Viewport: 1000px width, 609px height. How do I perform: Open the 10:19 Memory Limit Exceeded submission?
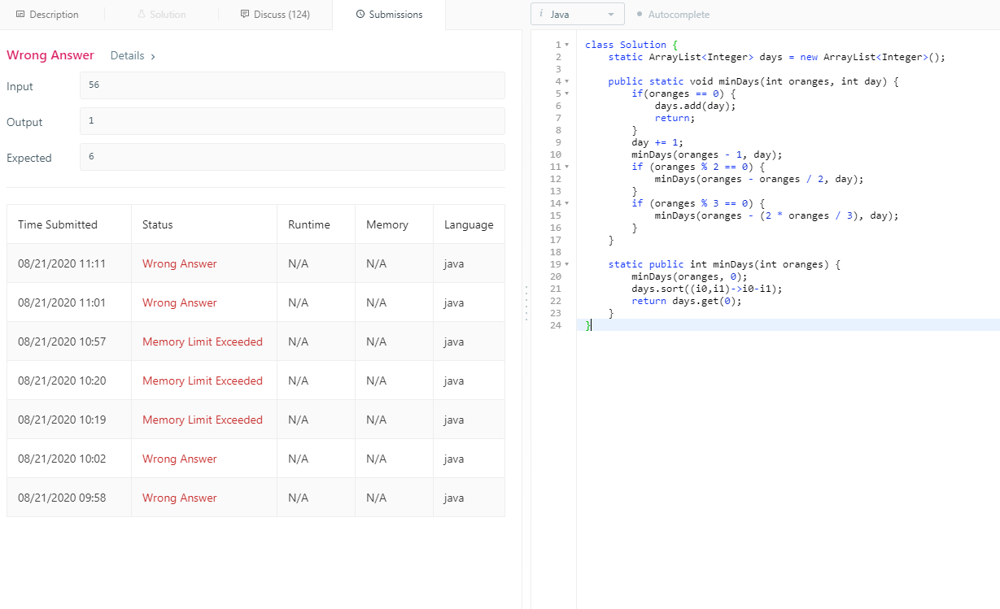pos(202,420)
